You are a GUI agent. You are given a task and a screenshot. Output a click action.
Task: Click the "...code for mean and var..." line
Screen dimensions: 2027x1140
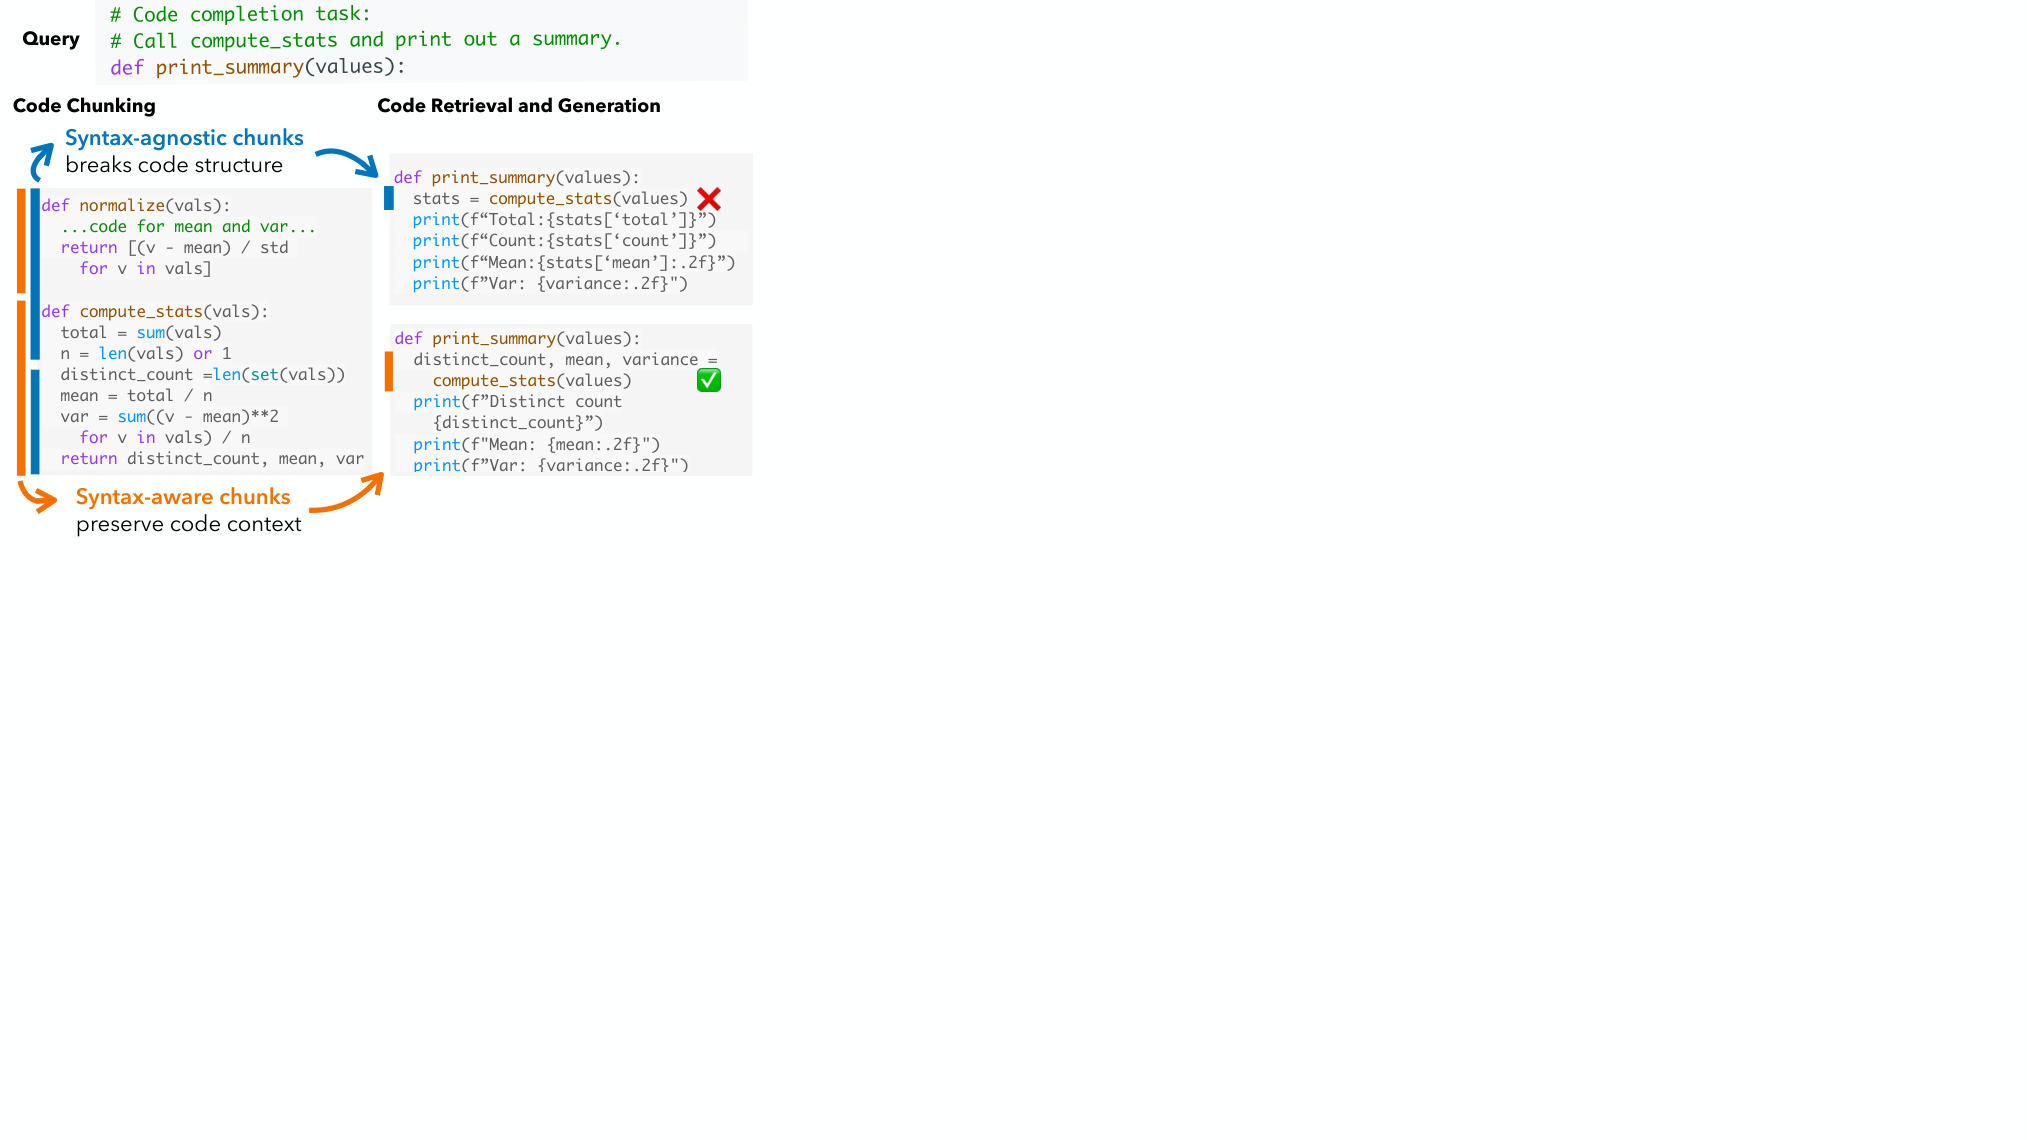click(188, 227)
